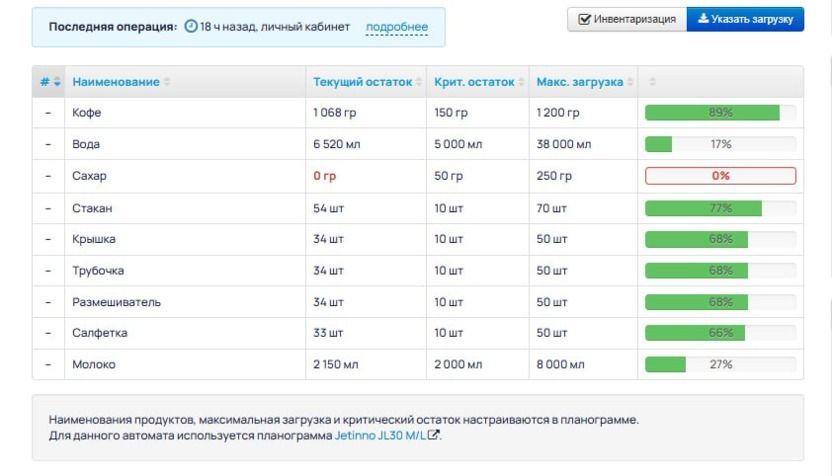Sort table by Макс. загрузка header
832x476 pixels.
pos(579,82)
